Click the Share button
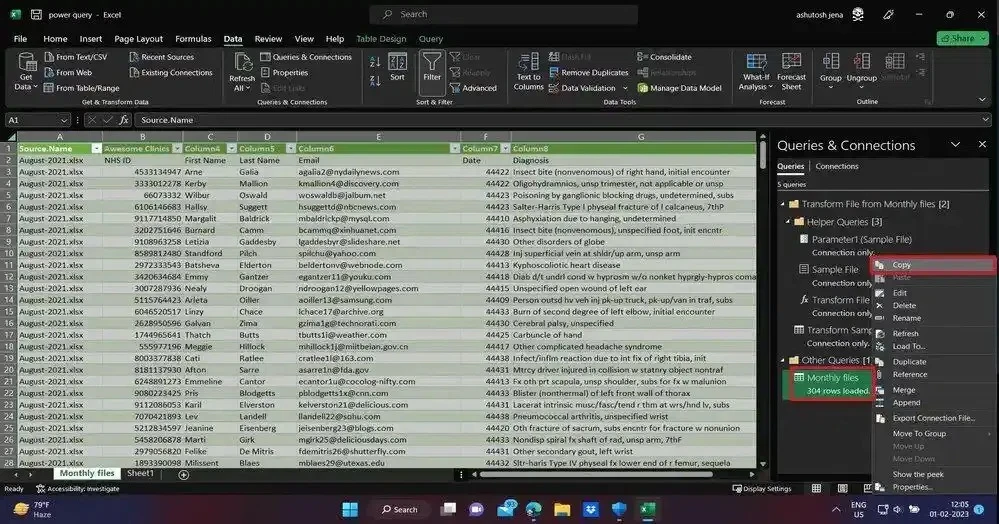 [x=962, y=38]
